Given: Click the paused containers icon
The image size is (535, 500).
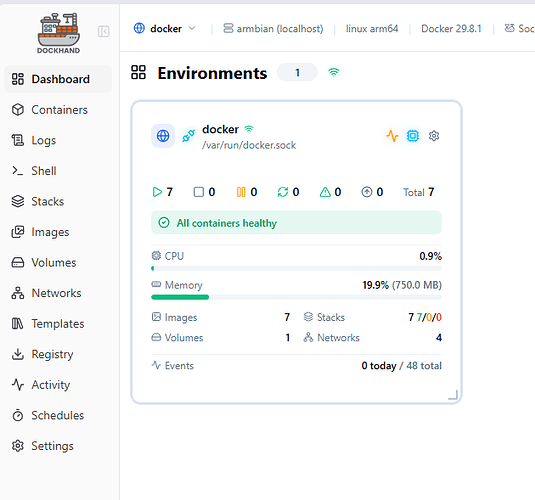Looking at the screenshot, I should pyautogui.click(x=241, y=192).
